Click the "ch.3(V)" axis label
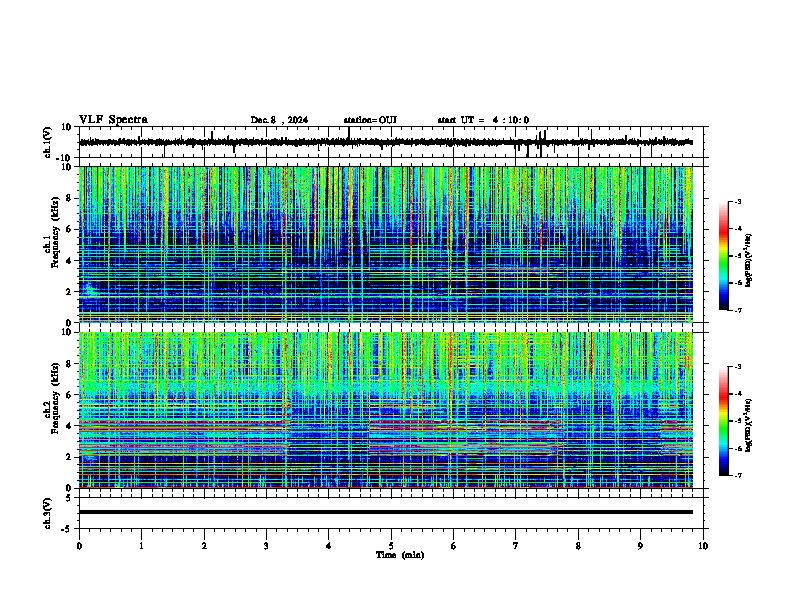 click(x=48, y=514)
